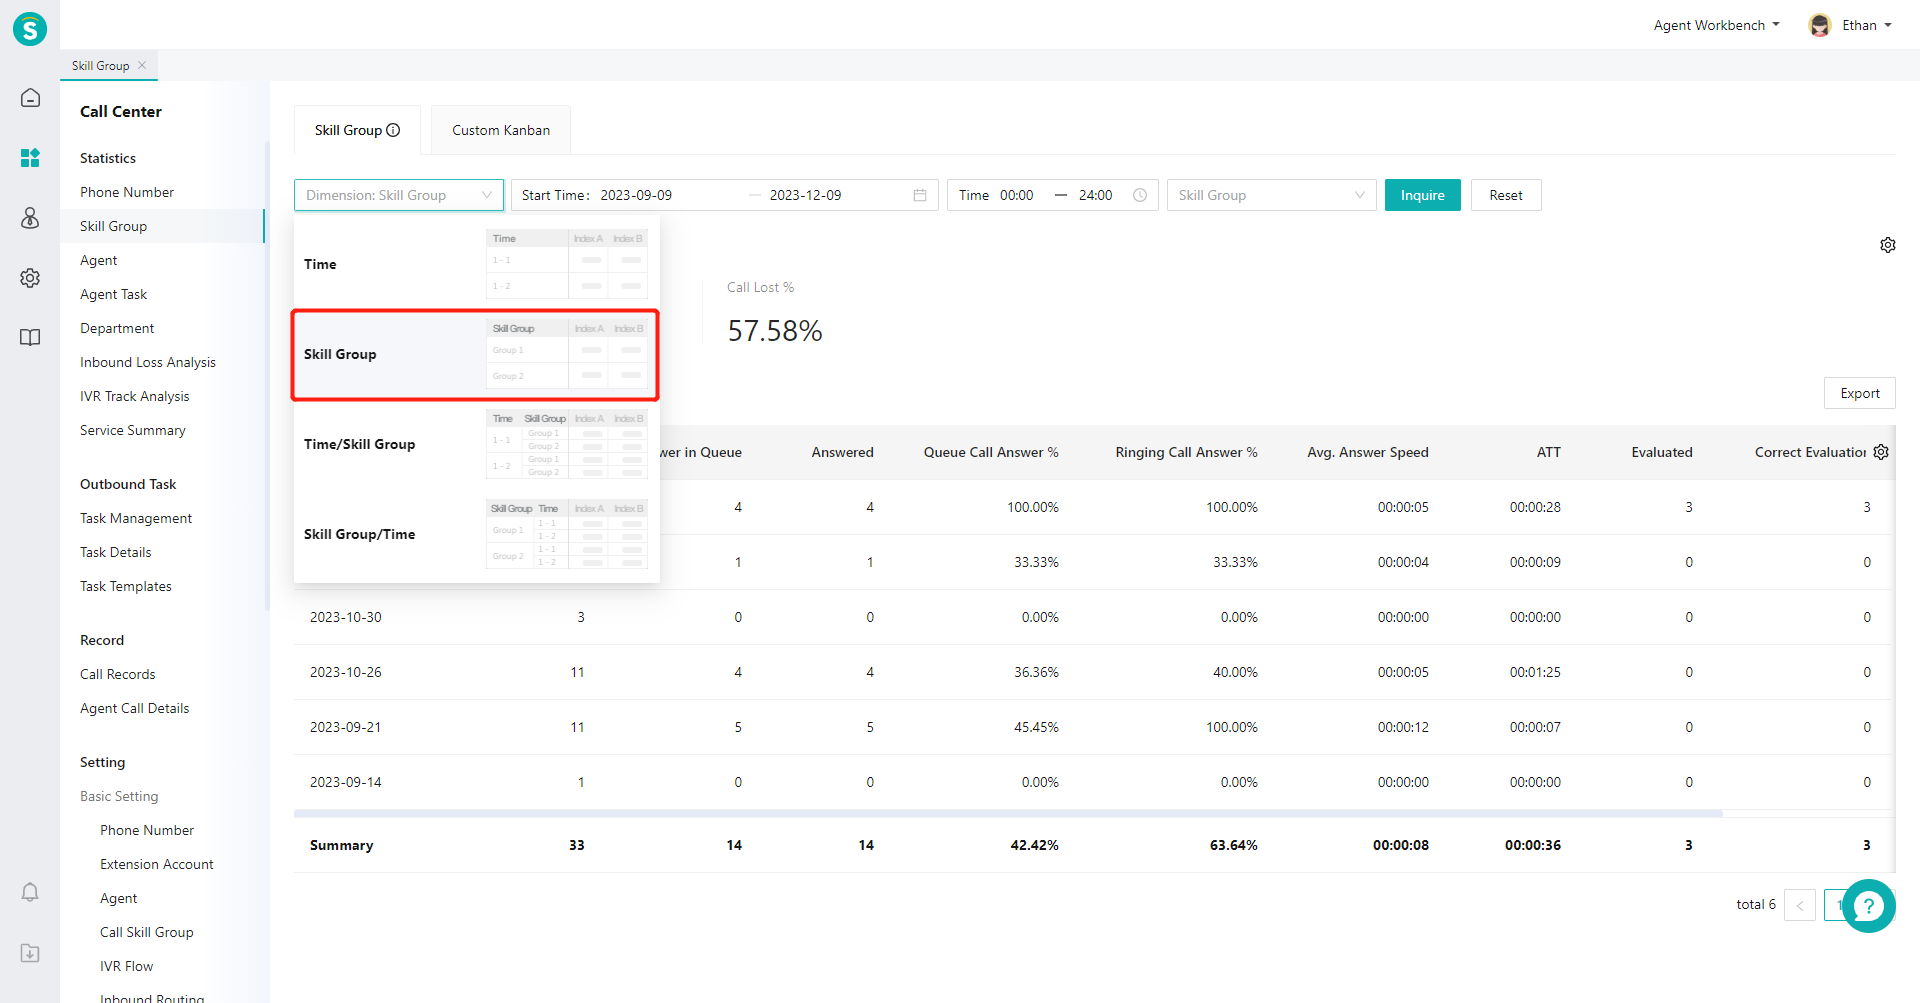Open Task Management
Screen dimensions: 1920x1003
[136, 518]
